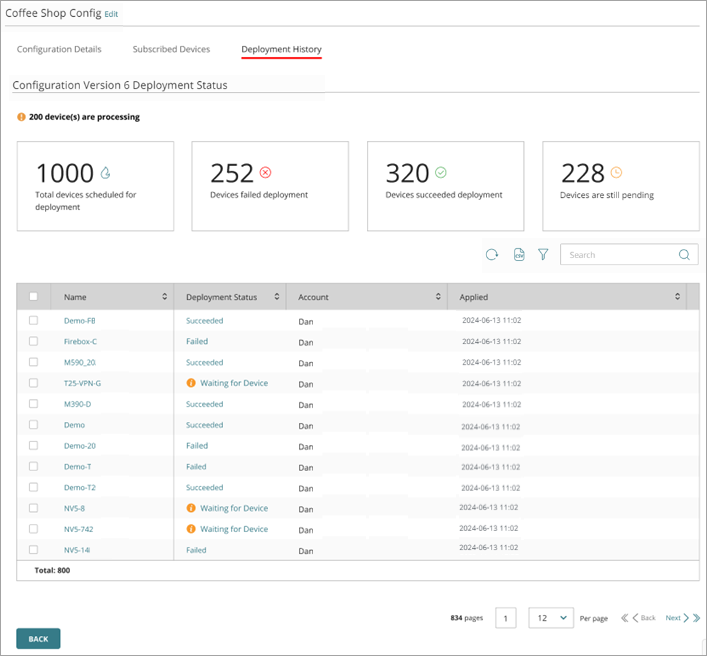This screenshot has width=707, height=656.
Task: Switch to the Configuration Details tab
Action: [x=59, y=49]
